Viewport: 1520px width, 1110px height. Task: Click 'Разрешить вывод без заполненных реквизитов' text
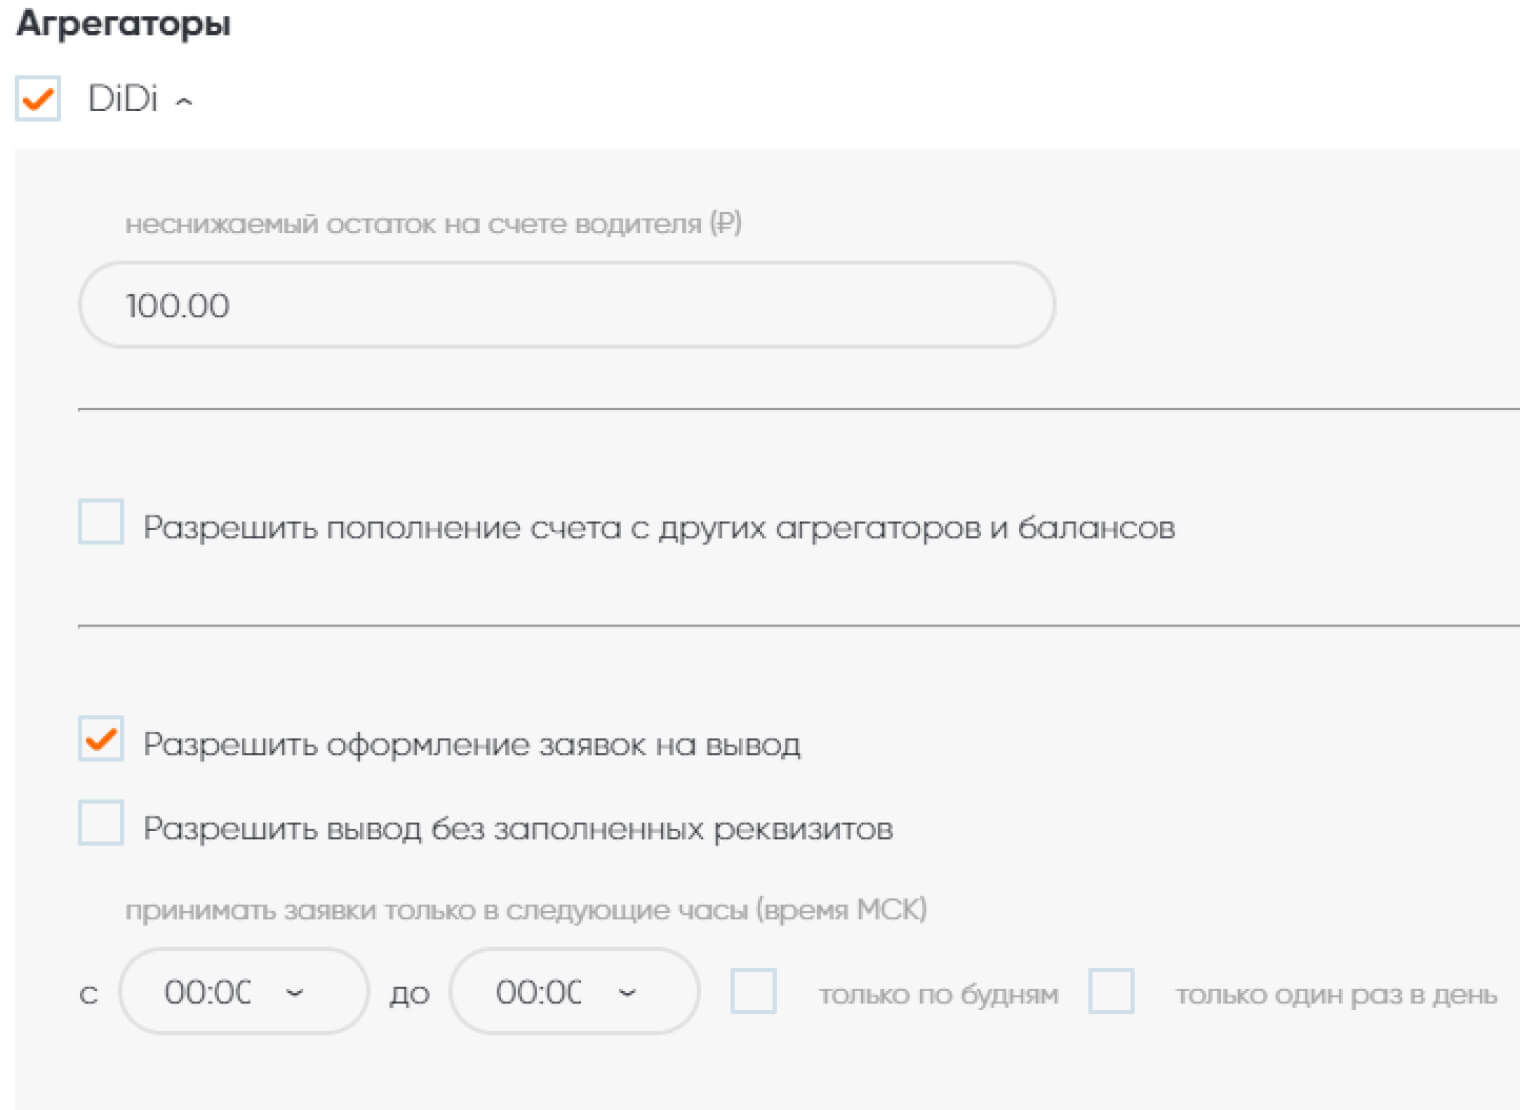tap(517, 829)
